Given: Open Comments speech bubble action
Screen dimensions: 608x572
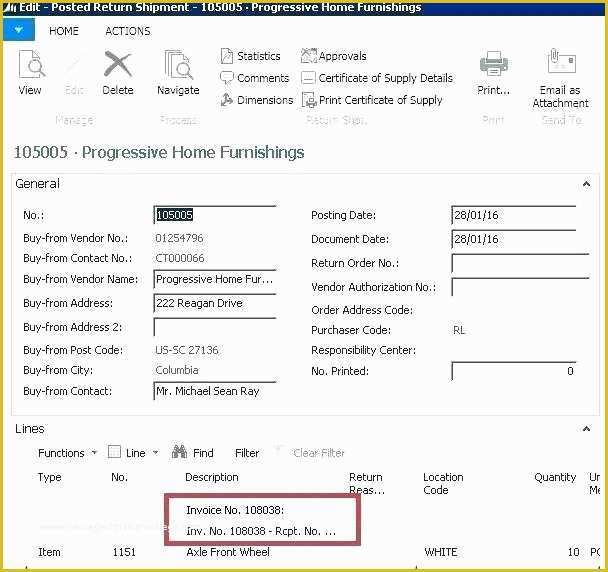Looking at the screenshot, I should point(254,78).
